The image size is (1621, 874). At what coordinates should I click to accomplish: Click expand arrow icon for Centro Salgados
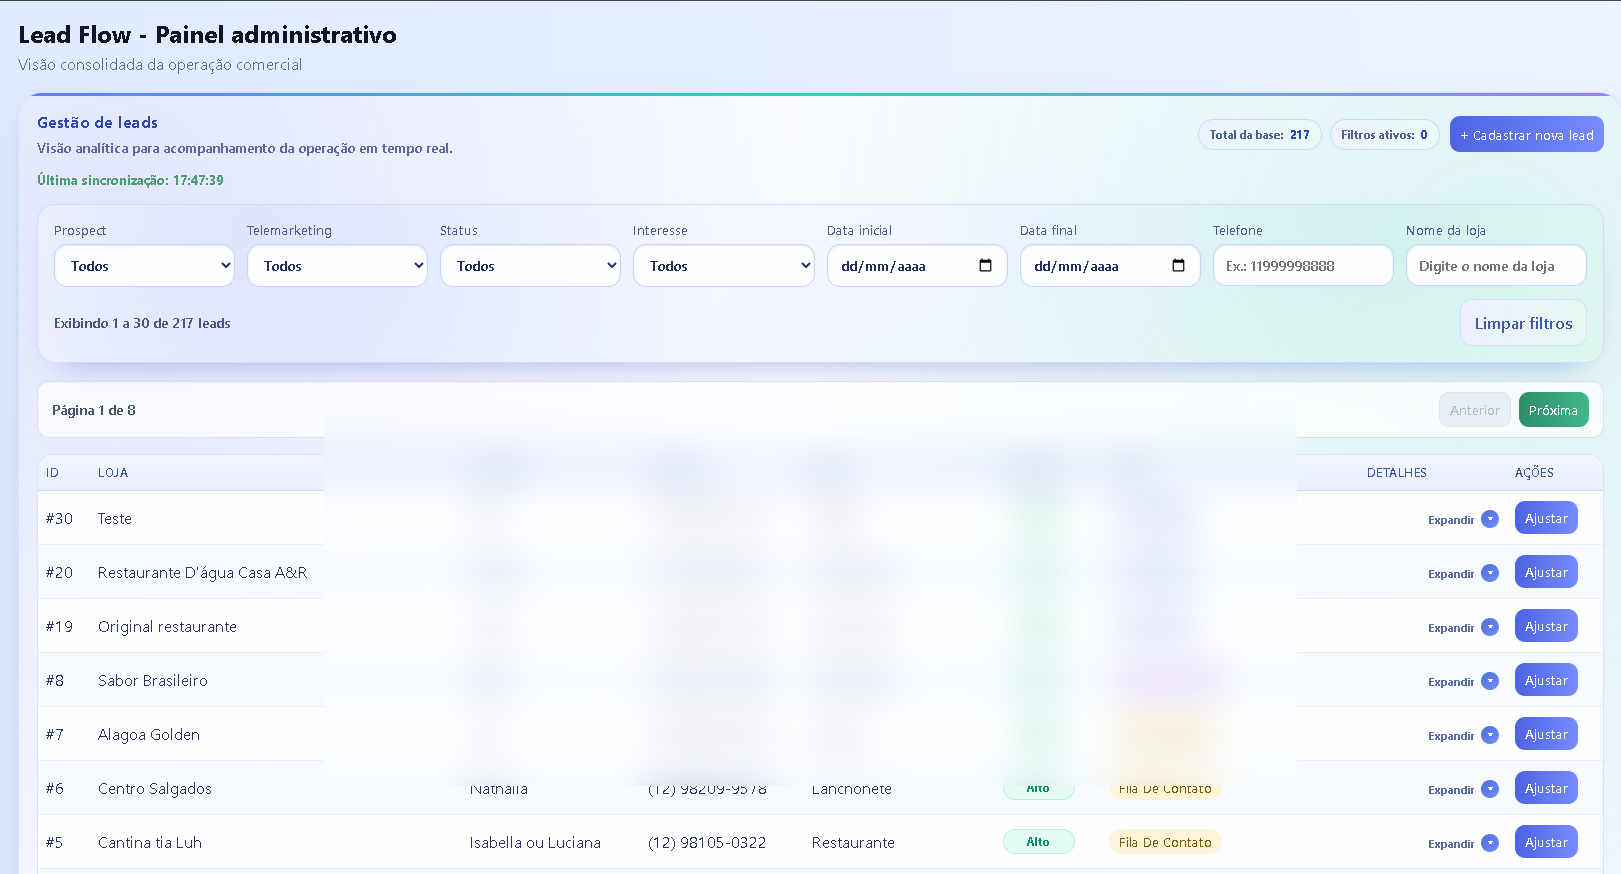tap(1490, 789)
